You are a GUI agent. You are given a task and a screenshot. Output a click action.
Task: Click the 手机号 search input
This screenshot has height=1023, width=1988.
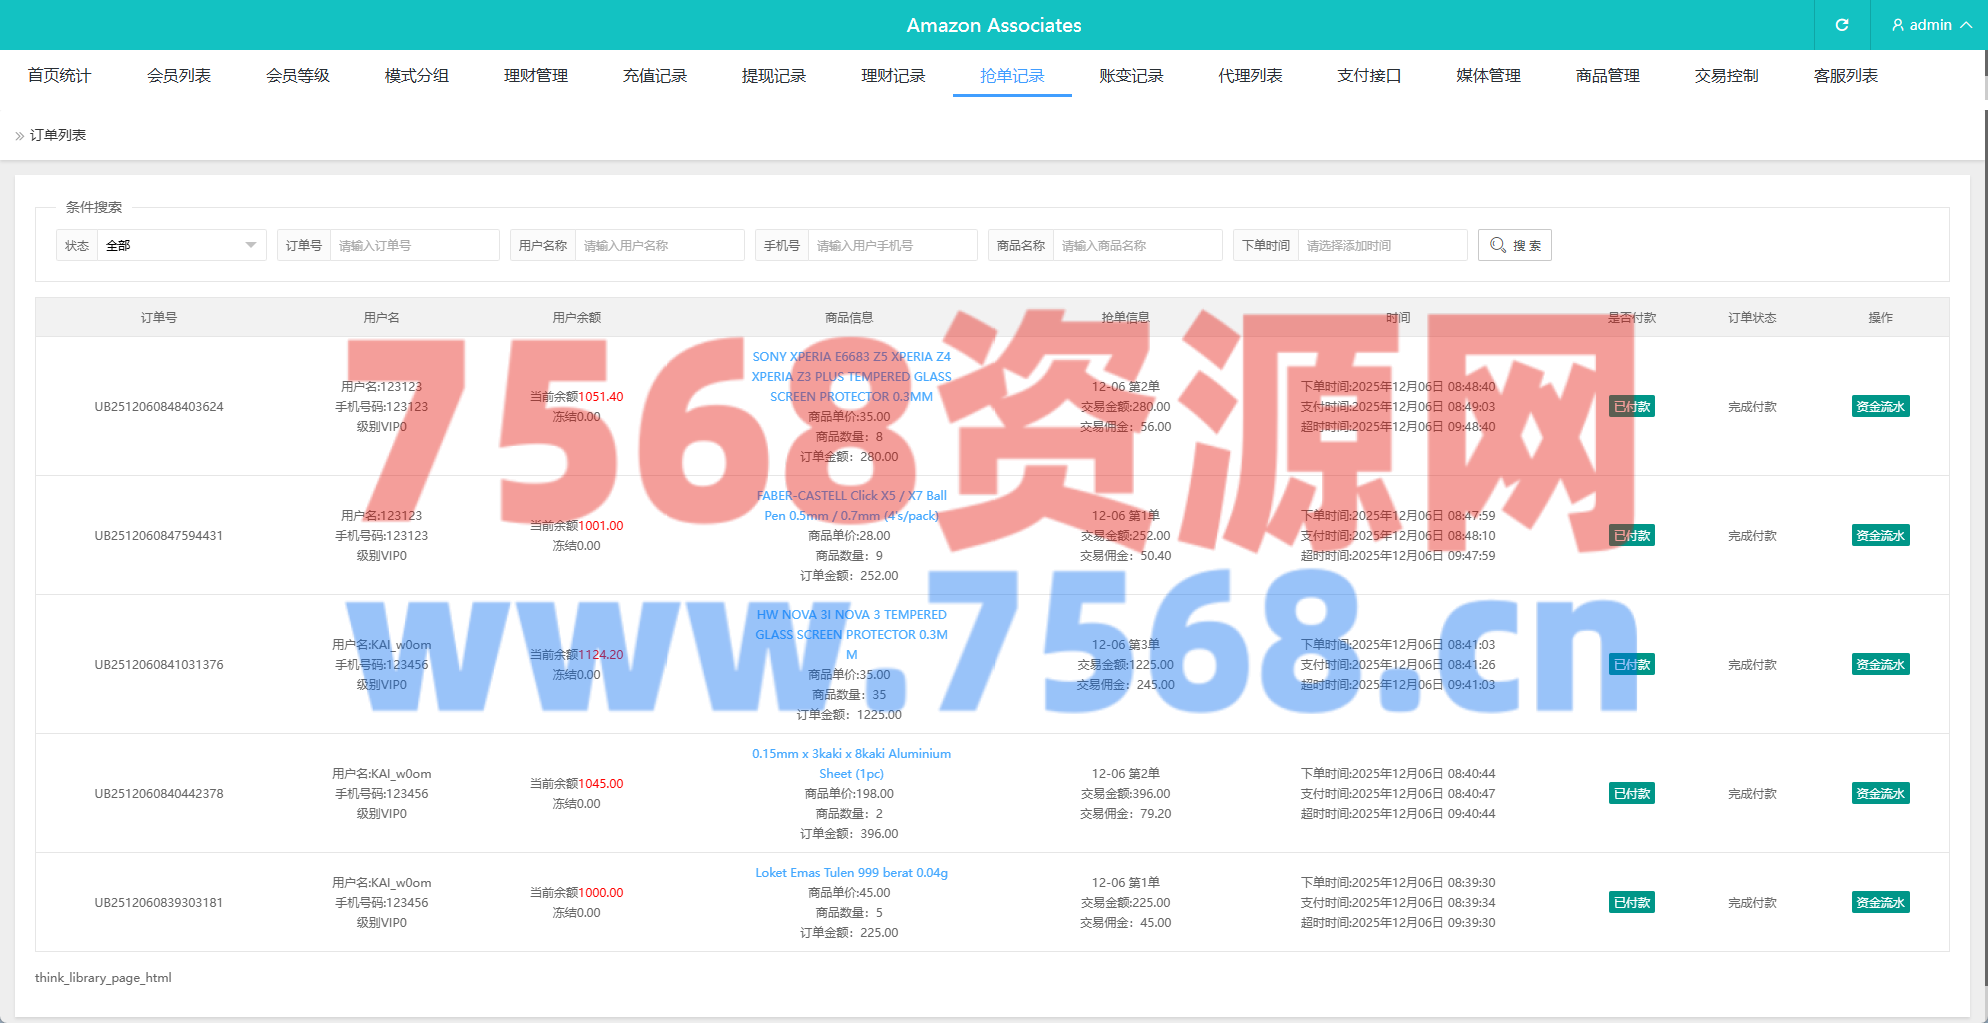pyautogui.click(x=892, y=245)
